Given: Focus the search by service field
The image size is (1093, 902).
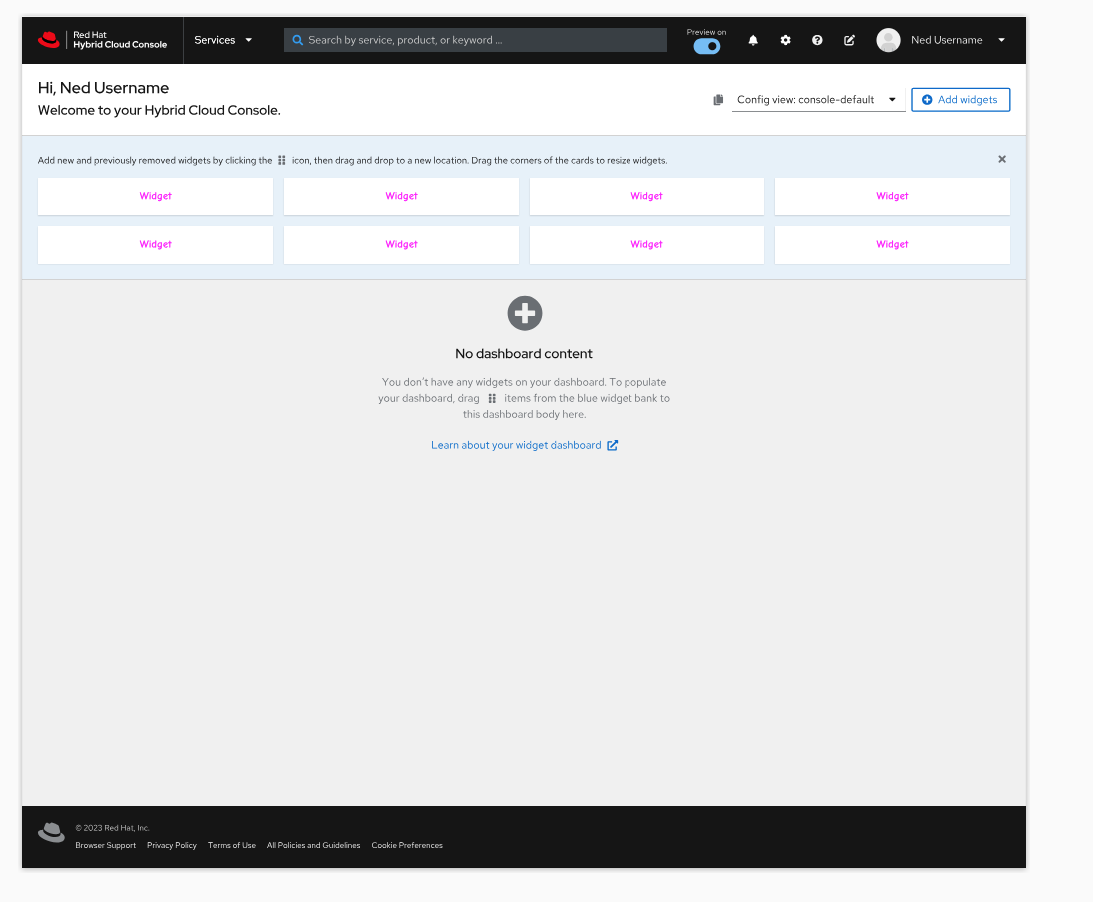Looking at the screenshot, I should (x=475, y=40).
